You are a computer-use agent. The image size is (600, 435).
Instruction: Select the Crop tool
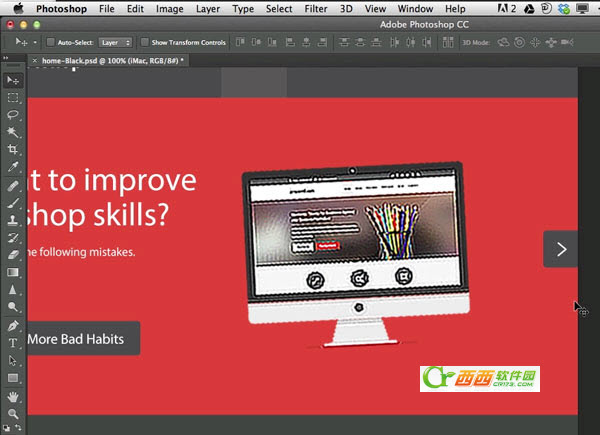13,149
